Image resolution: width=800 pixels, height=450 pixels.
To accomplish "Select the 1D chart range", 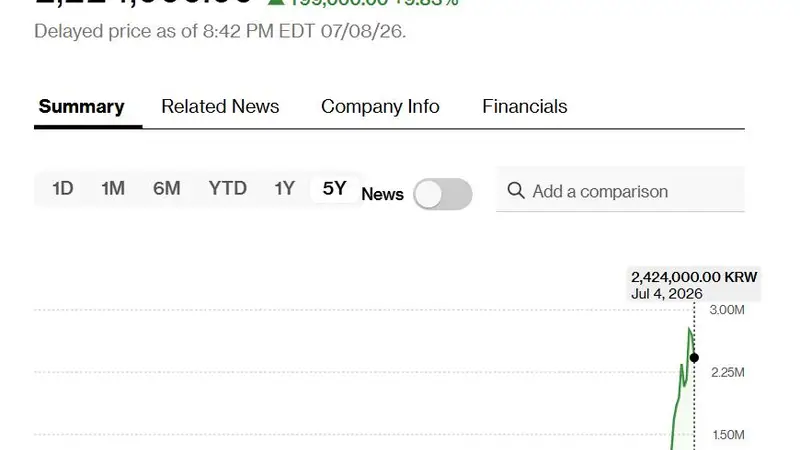I will coord(63,188).
